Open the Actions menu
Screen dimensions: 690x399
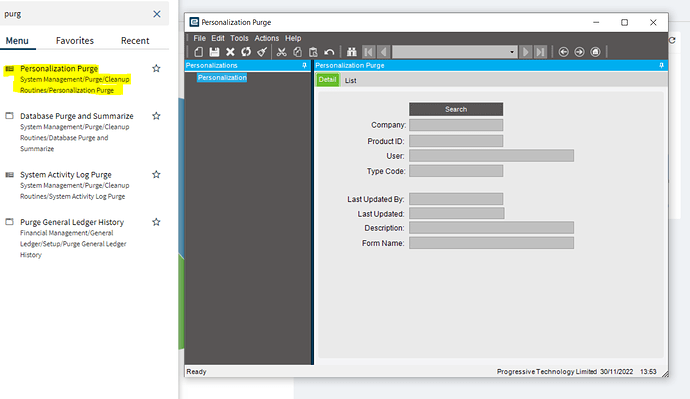[x=267, y=38]
